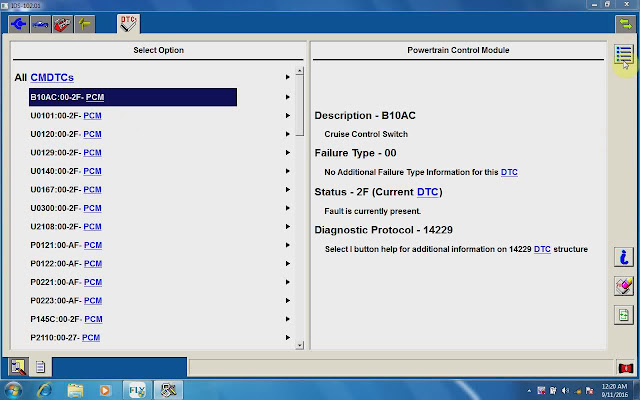Click the document page icon at bottom left
Image resolution: width=640 pixels, height=400 pixels.
(x=40, y=367)
